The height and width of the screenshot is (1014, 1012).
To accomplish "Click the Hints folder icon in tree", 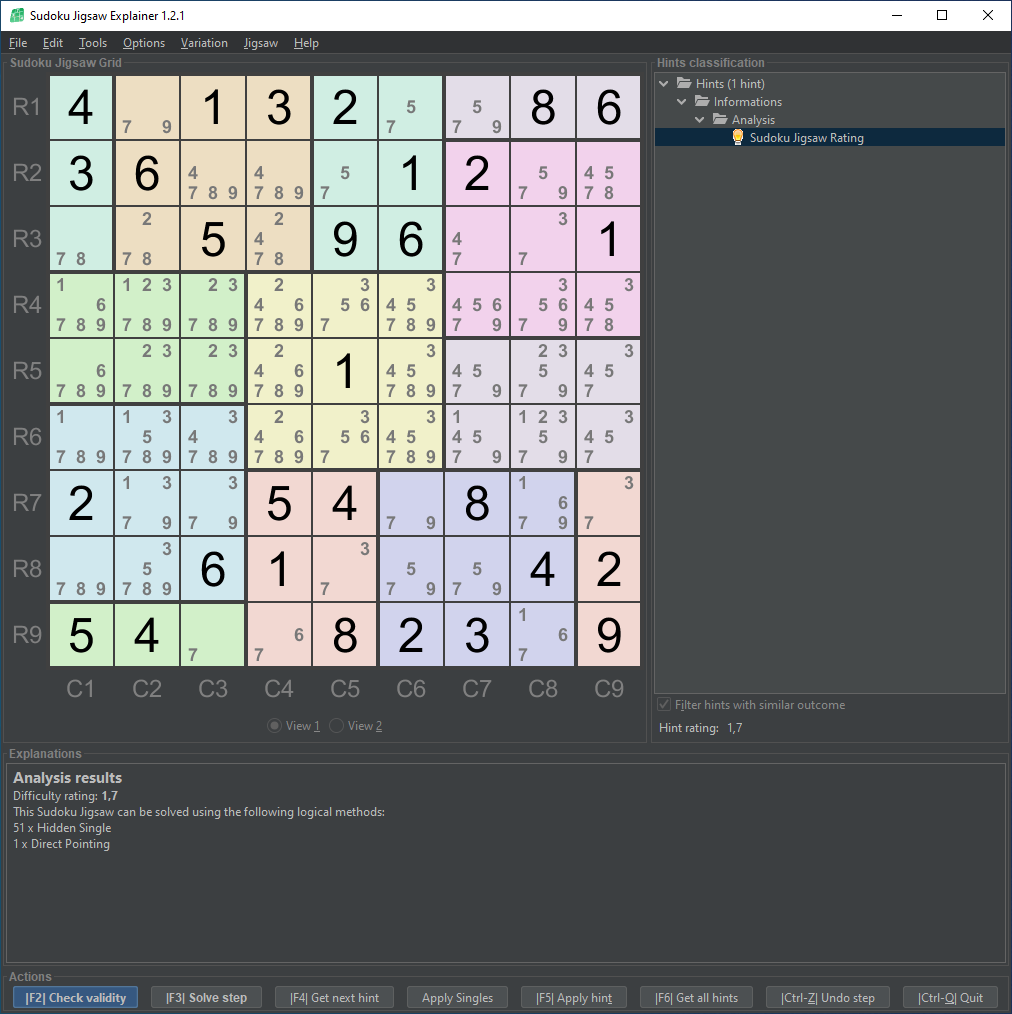I will [x=684, y=84].
